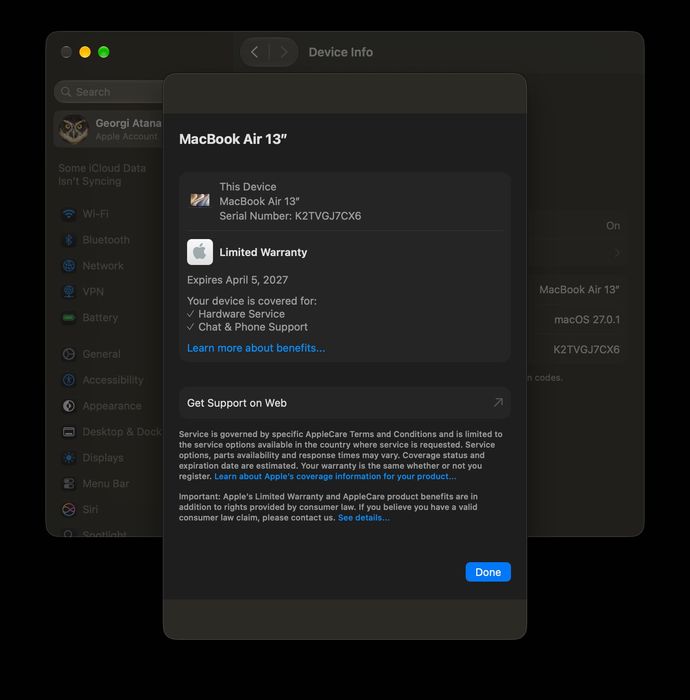Select Georgi Atana Apple Account row

(108, 129)
